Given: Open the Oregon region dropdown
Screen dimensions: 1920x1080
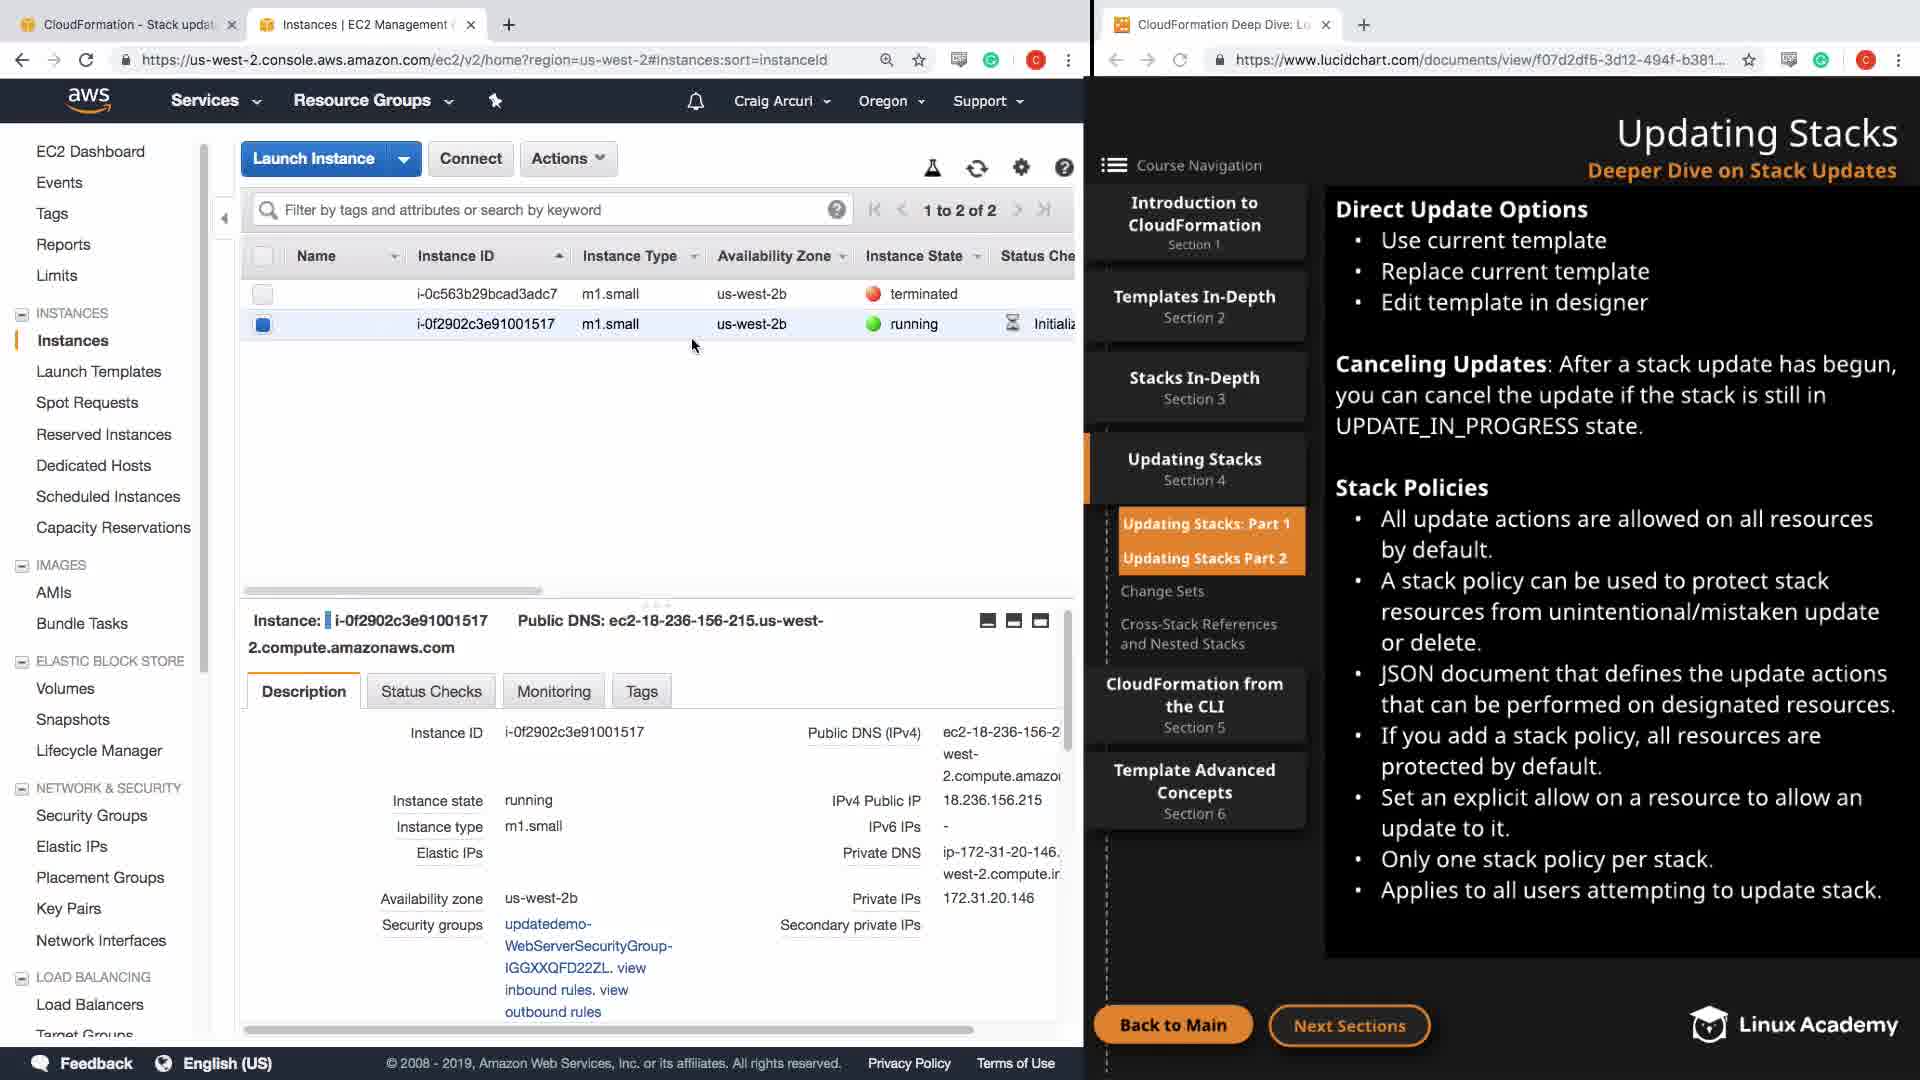Looking at the screenshot, I should click(891, 101).
